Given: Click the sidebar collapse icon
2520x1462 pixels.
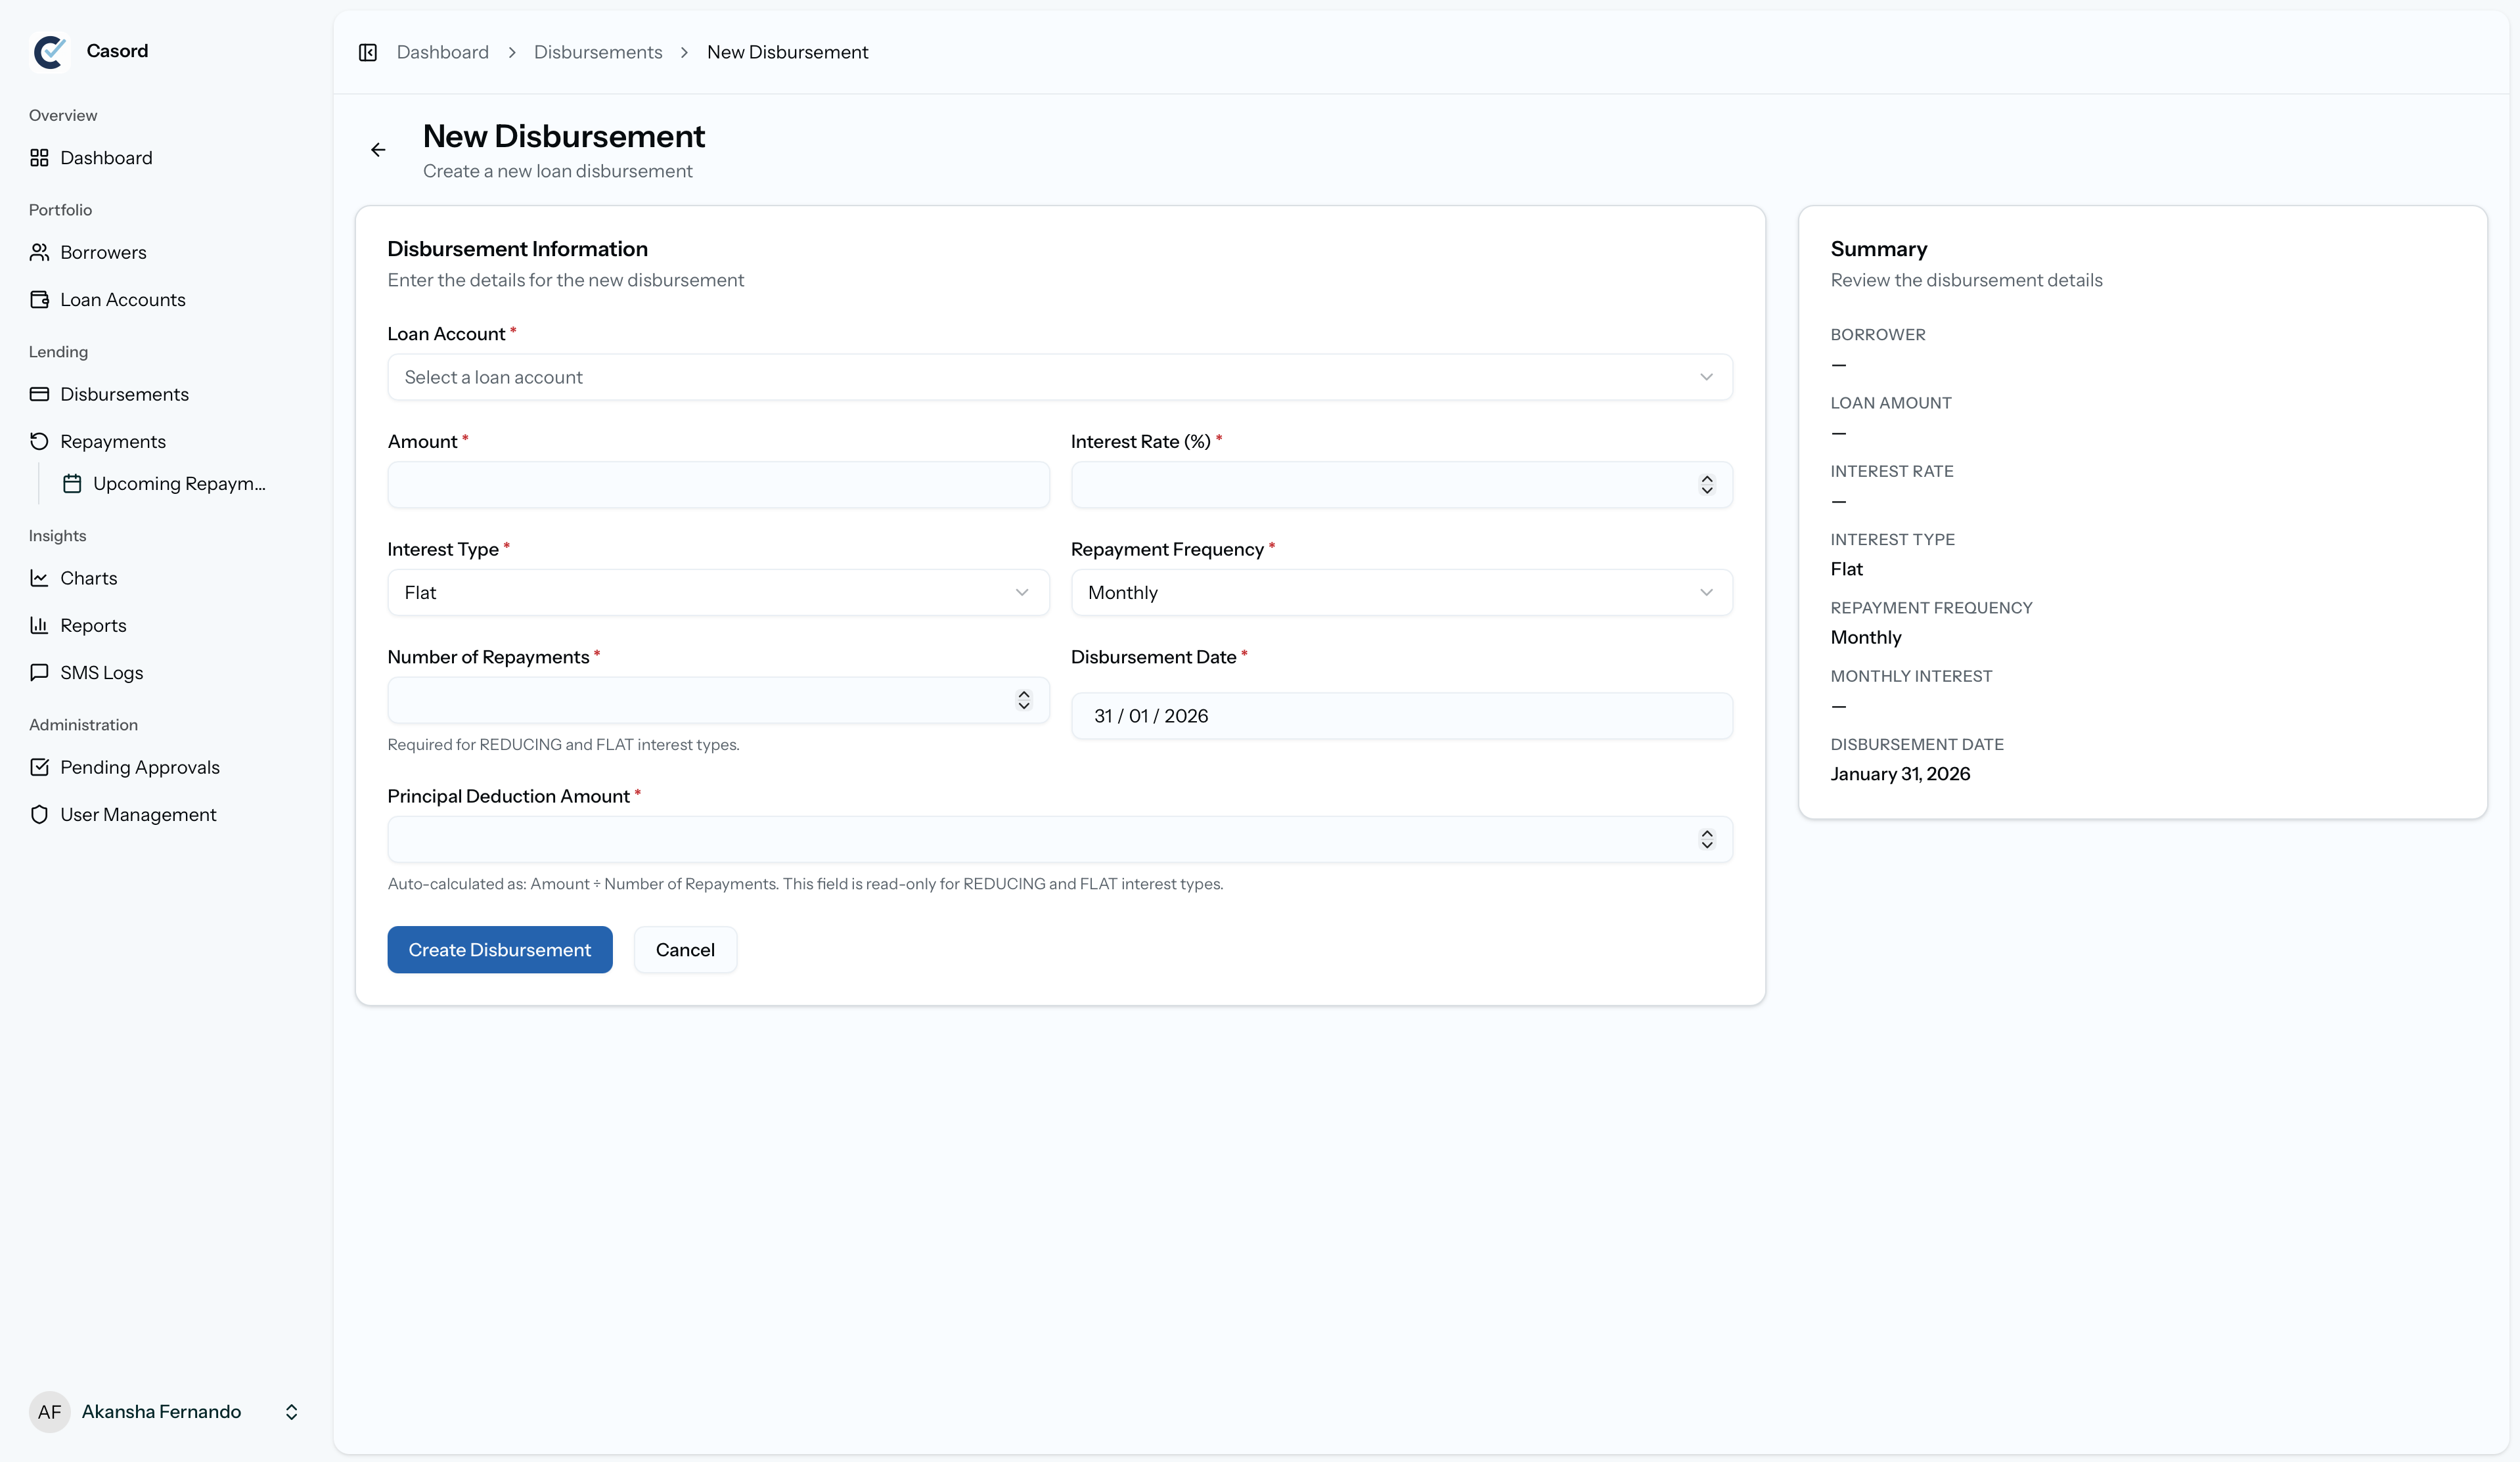Looking at the screenshot, I should pyautogui.click(x=367, y=52).
